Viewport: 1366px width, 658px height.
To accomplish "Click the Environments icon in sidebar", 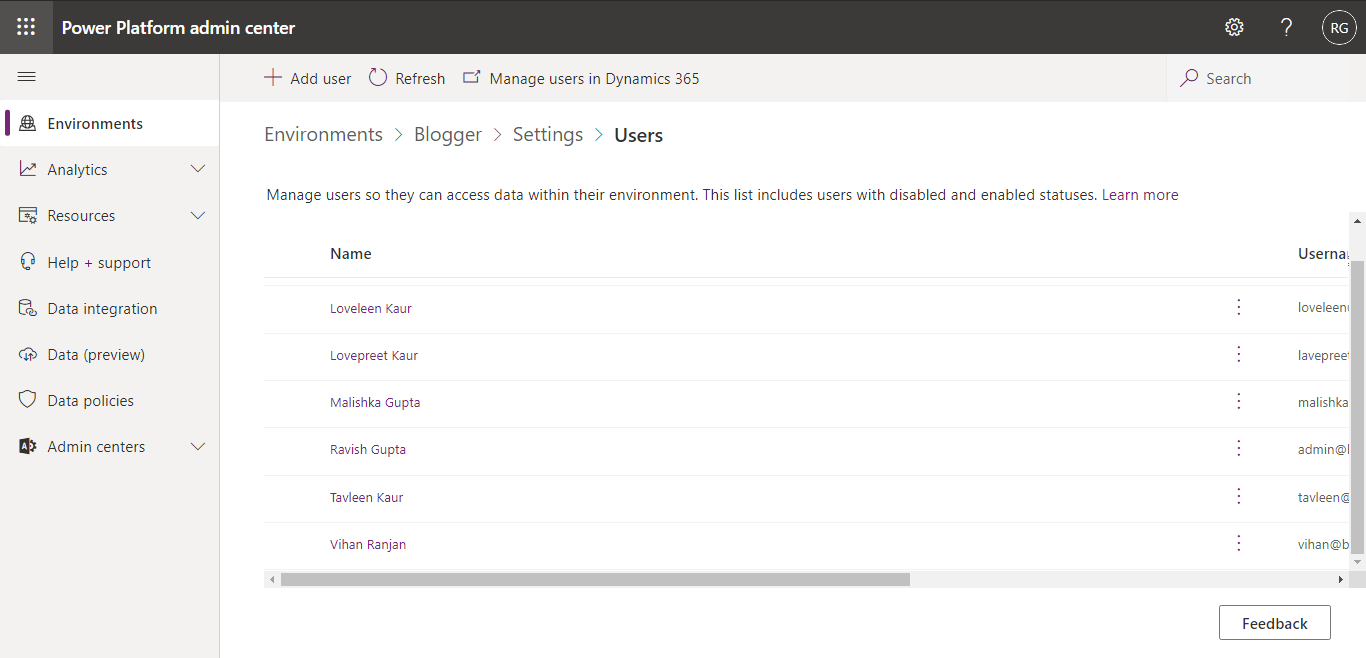I will (28, 123).
